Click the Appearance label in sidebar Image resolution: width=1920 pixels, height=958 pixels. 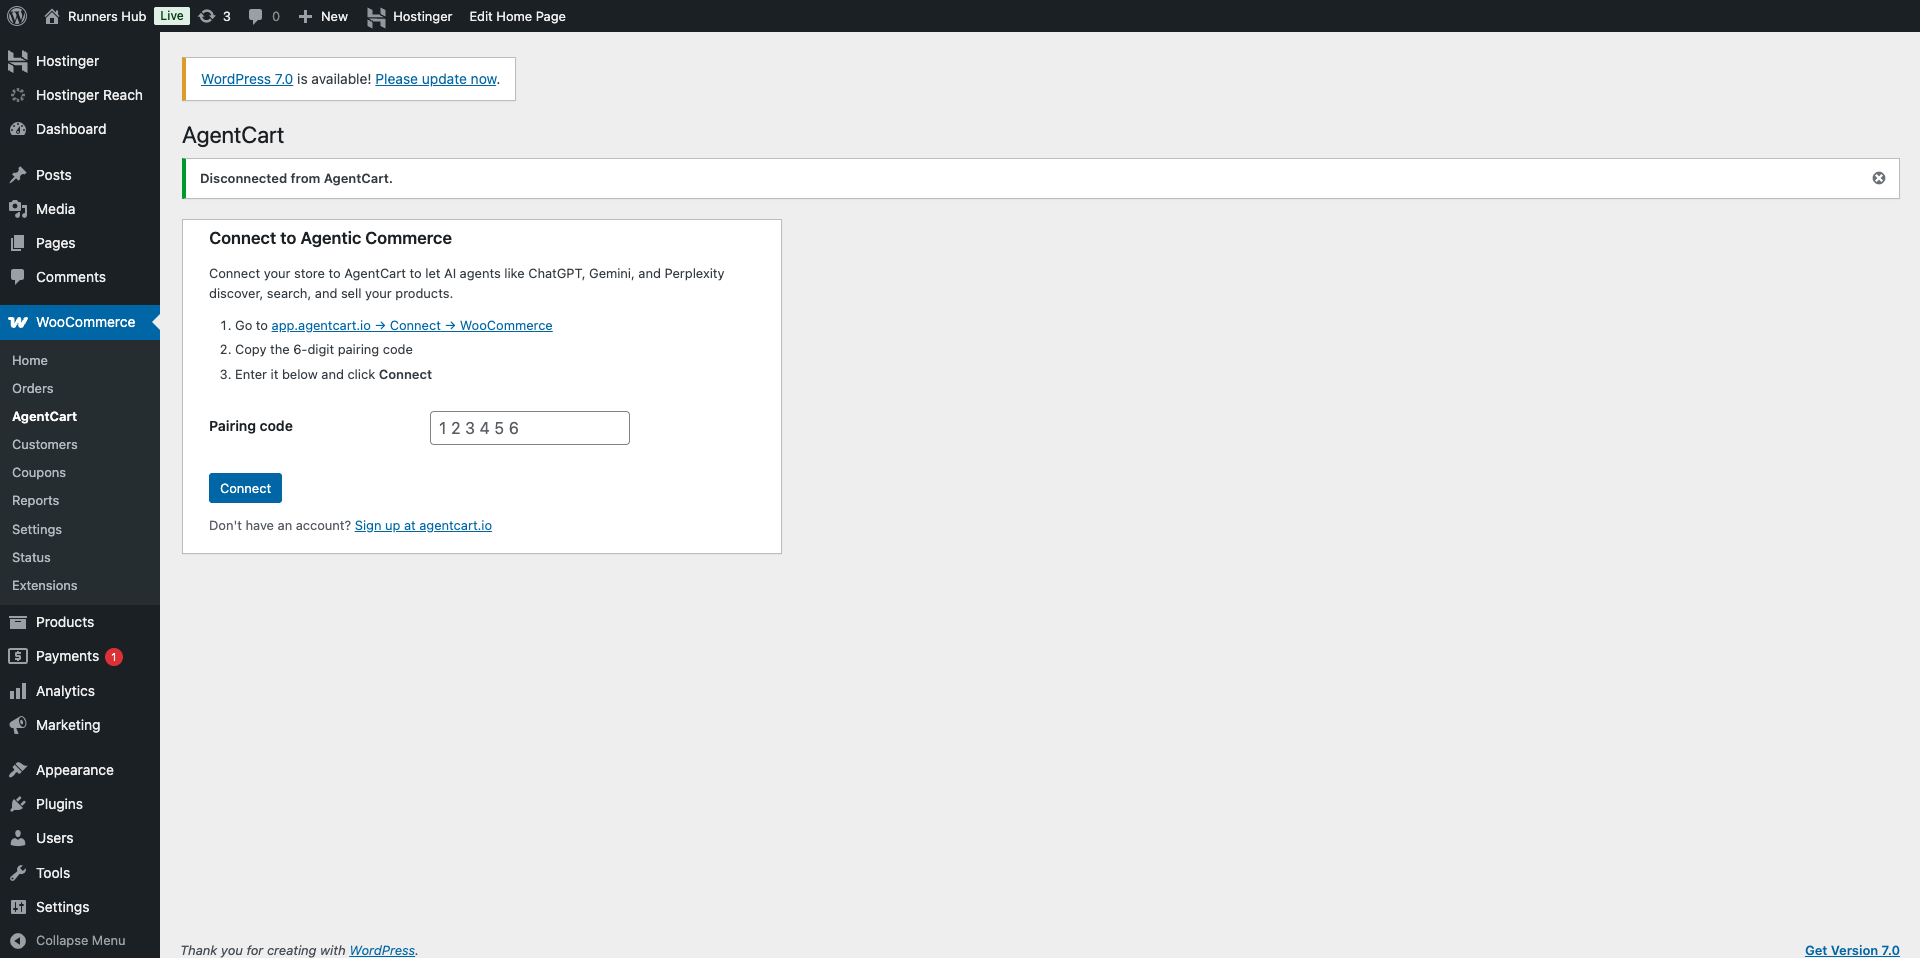pos(75,770)
